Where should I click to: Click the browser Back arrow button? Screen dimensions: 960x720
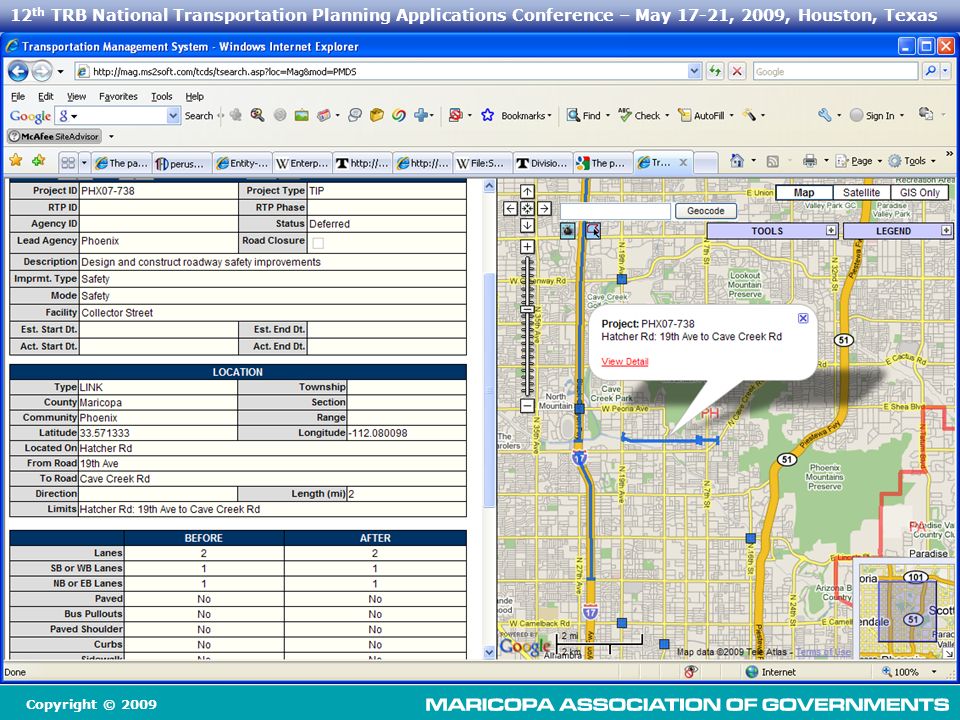[18, 72]
